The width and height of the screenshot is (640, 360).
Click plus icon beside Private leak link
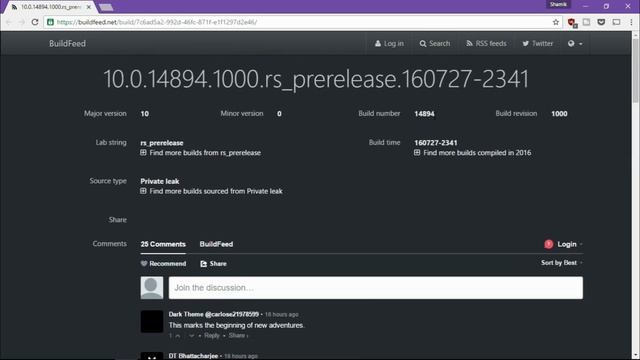click(x=143, y=191)
